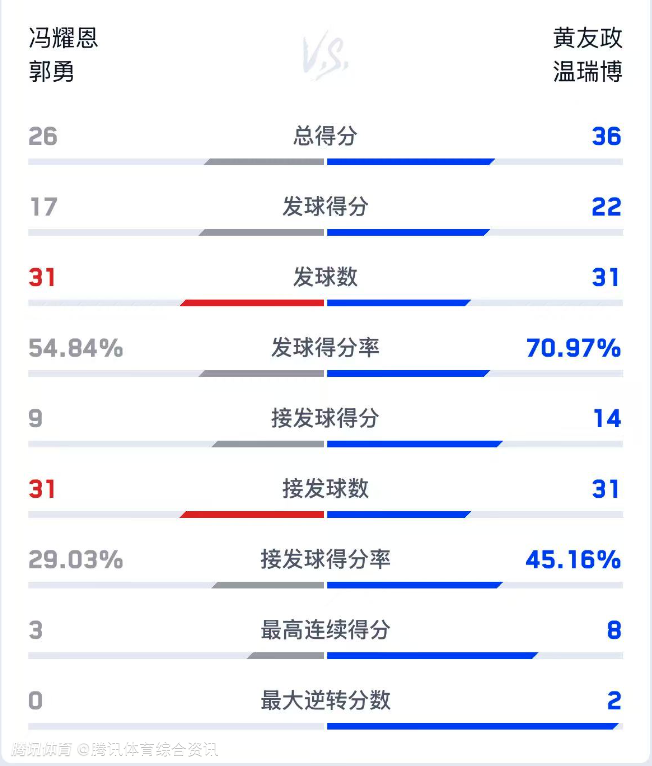Select the gray total score 26
Viewport: 652px width, 766px height.
click(x=43, y=136)
